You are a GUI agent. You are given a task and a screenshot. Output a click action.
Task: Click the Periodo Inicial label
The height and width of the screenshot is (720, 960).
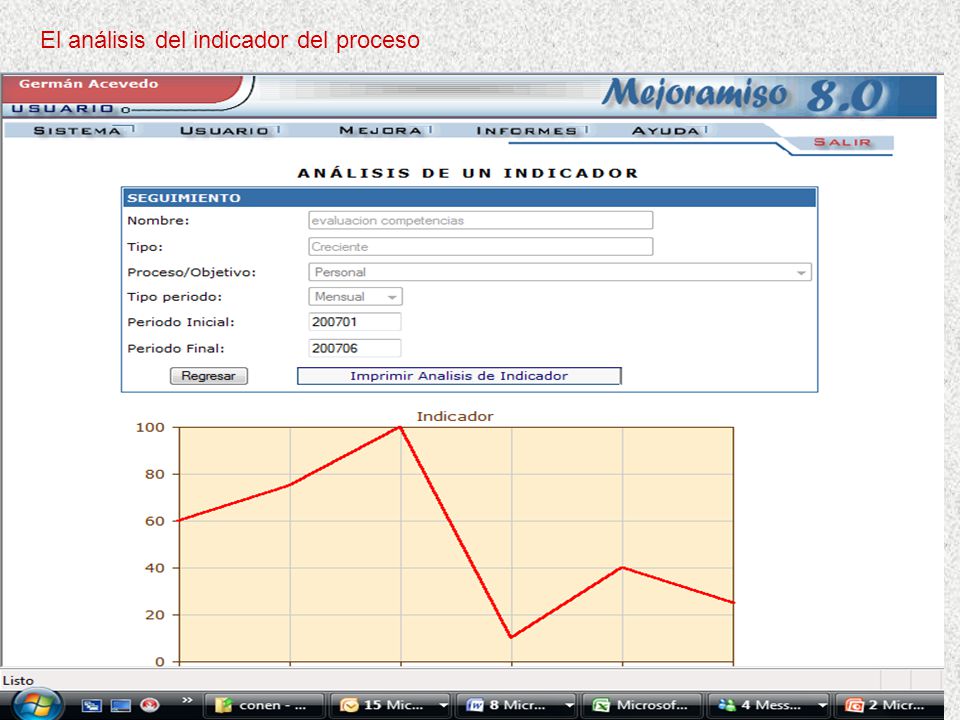[x=181, y=322]
